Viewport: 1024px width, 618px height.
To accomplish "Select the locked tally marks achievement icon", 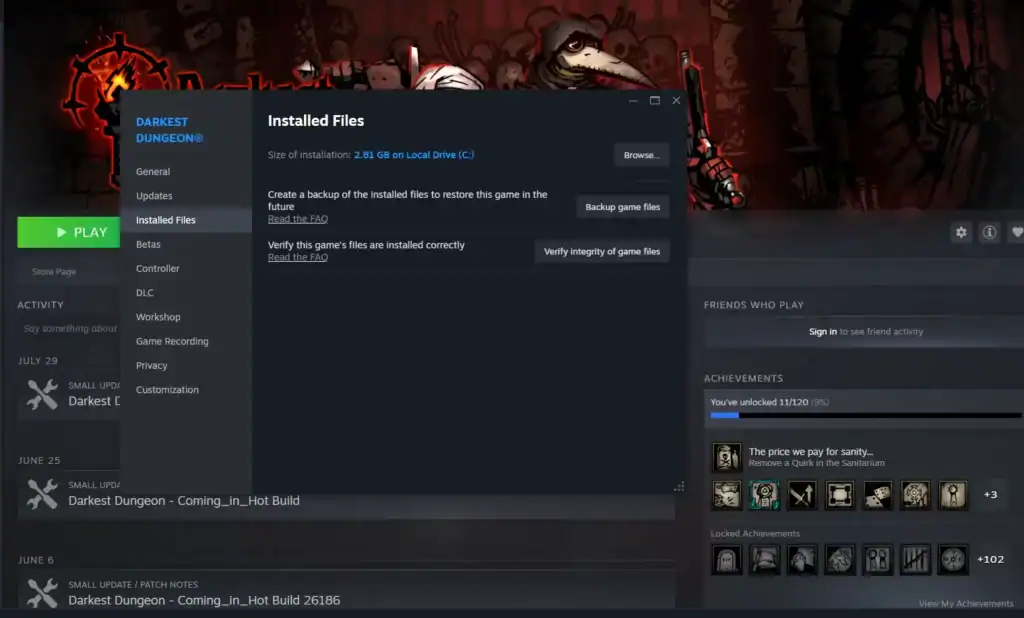I will tap(915, 559).
